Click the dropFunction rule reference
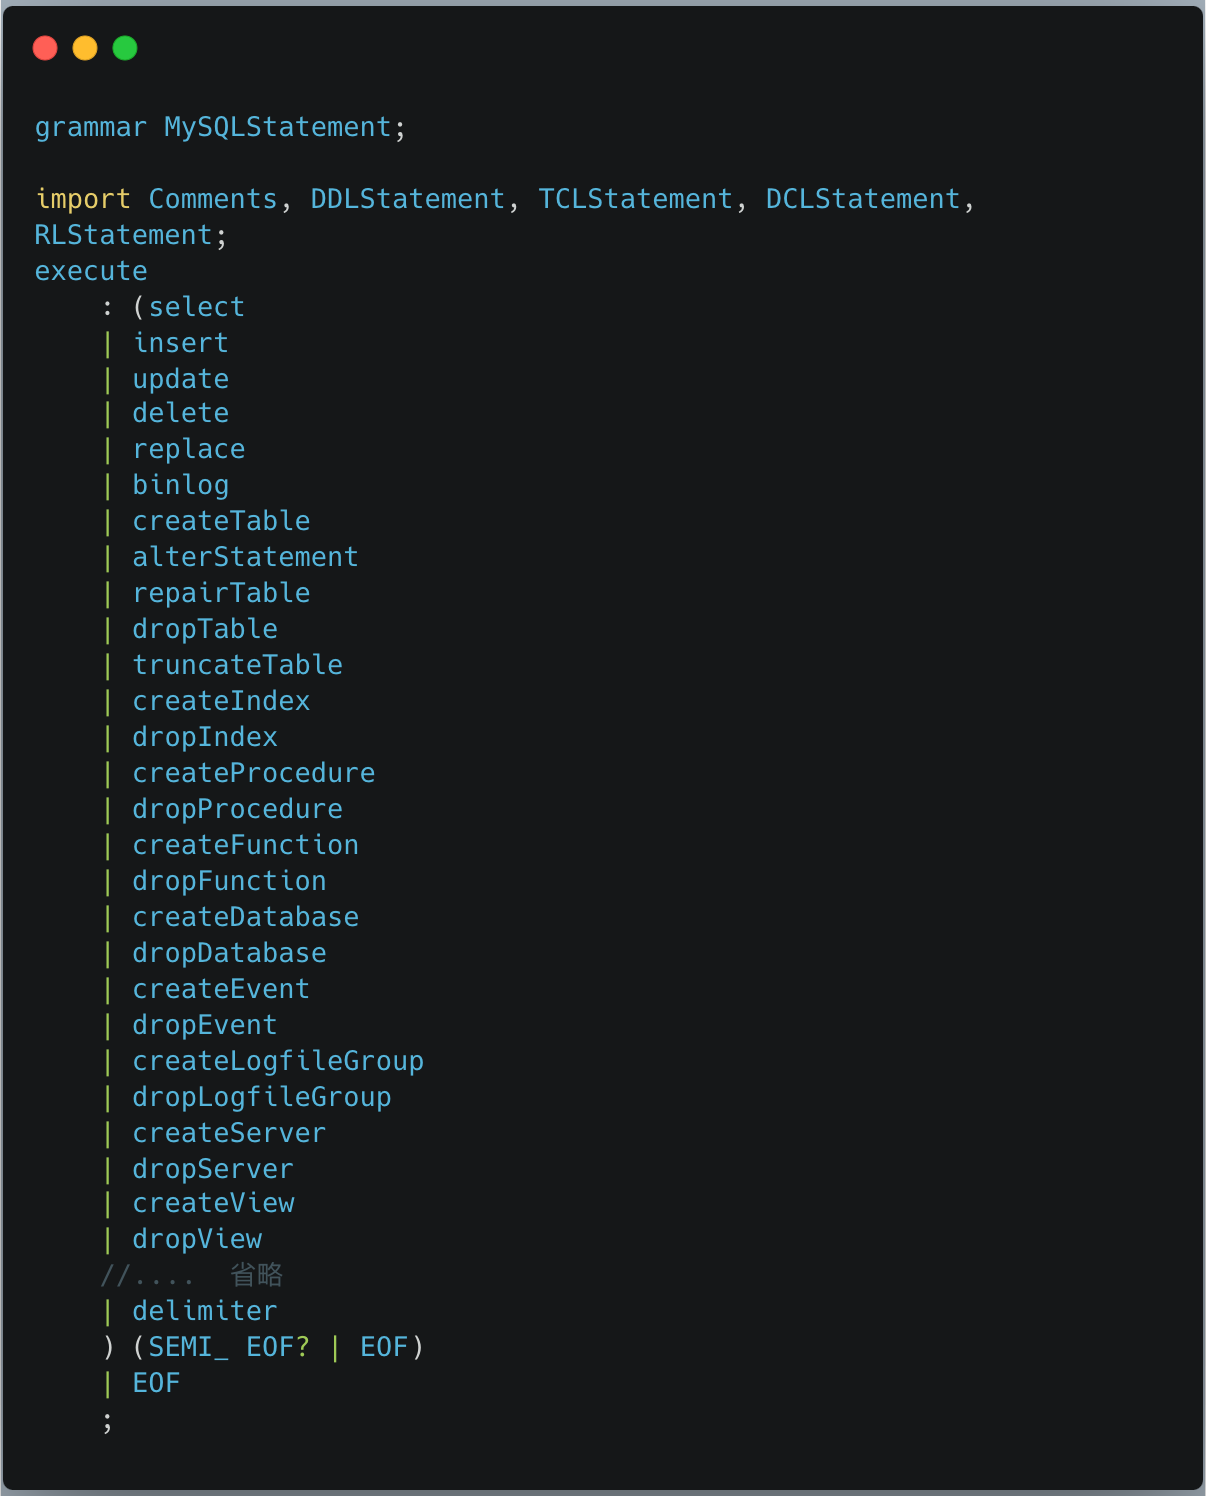The width and height of the screenshot is (1206, 1496). (x=229, y=881)
